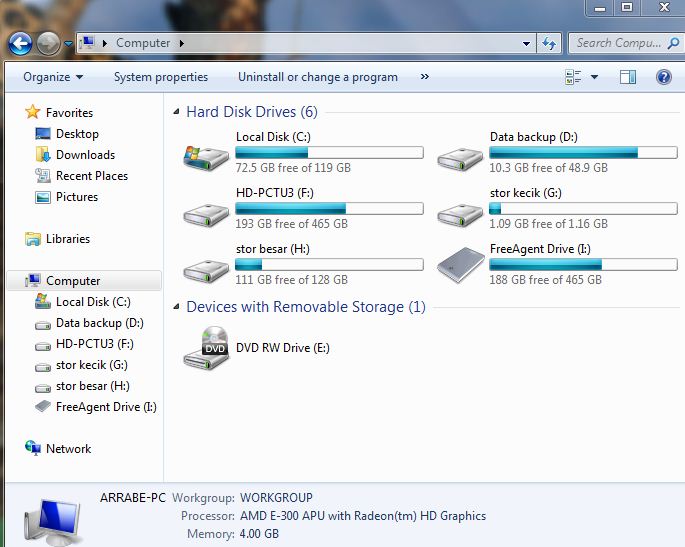685x547 pixels.
Task: Select stor besar (H:) in navigation tree
Action: tap(93, 385)
